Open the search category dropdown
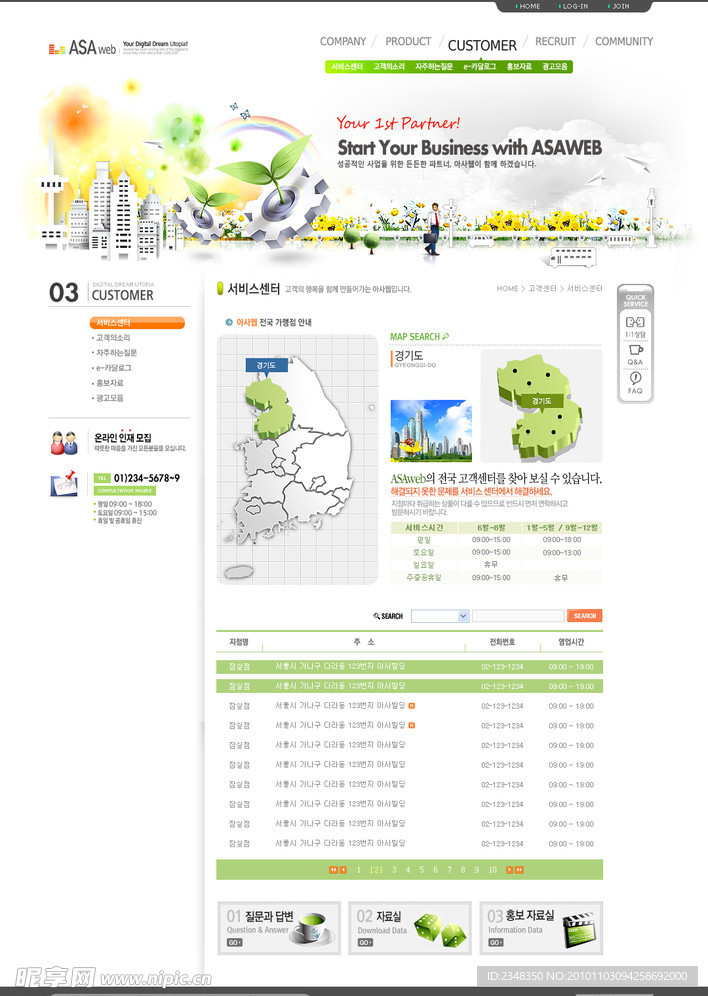The image size is (708, 996). click(440, 616)
